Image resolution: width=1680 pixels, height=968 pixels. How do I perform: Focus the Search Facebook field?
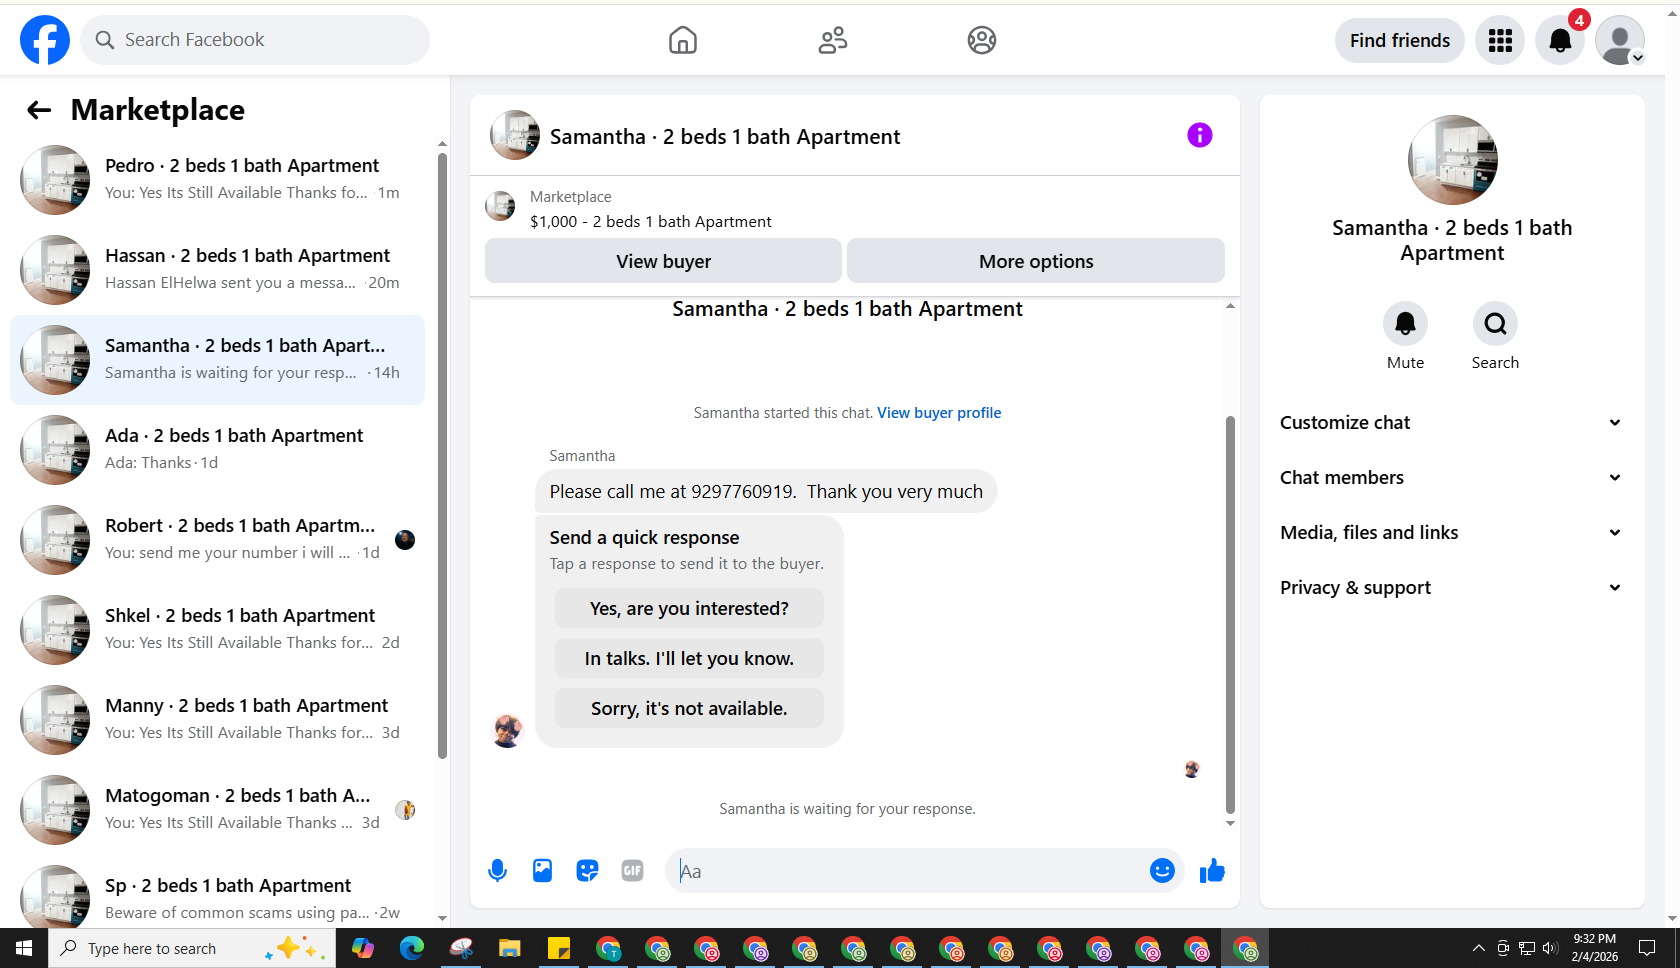[255, 40]
